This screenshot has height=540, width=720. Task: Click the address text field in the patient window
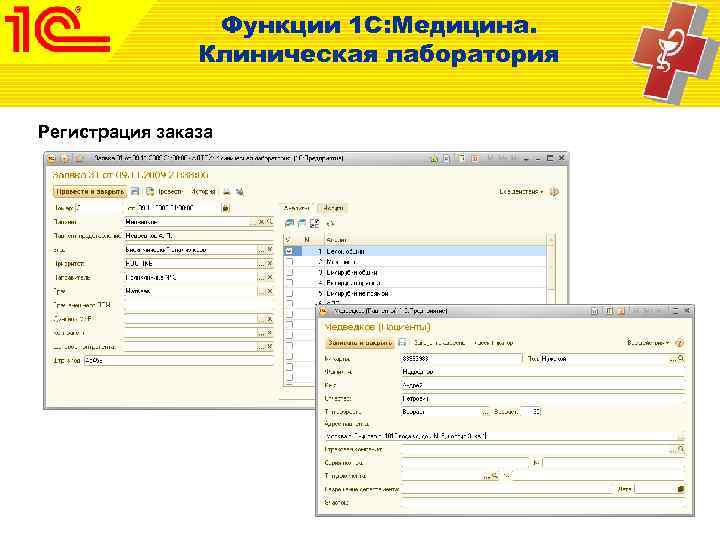coord(500,435)
